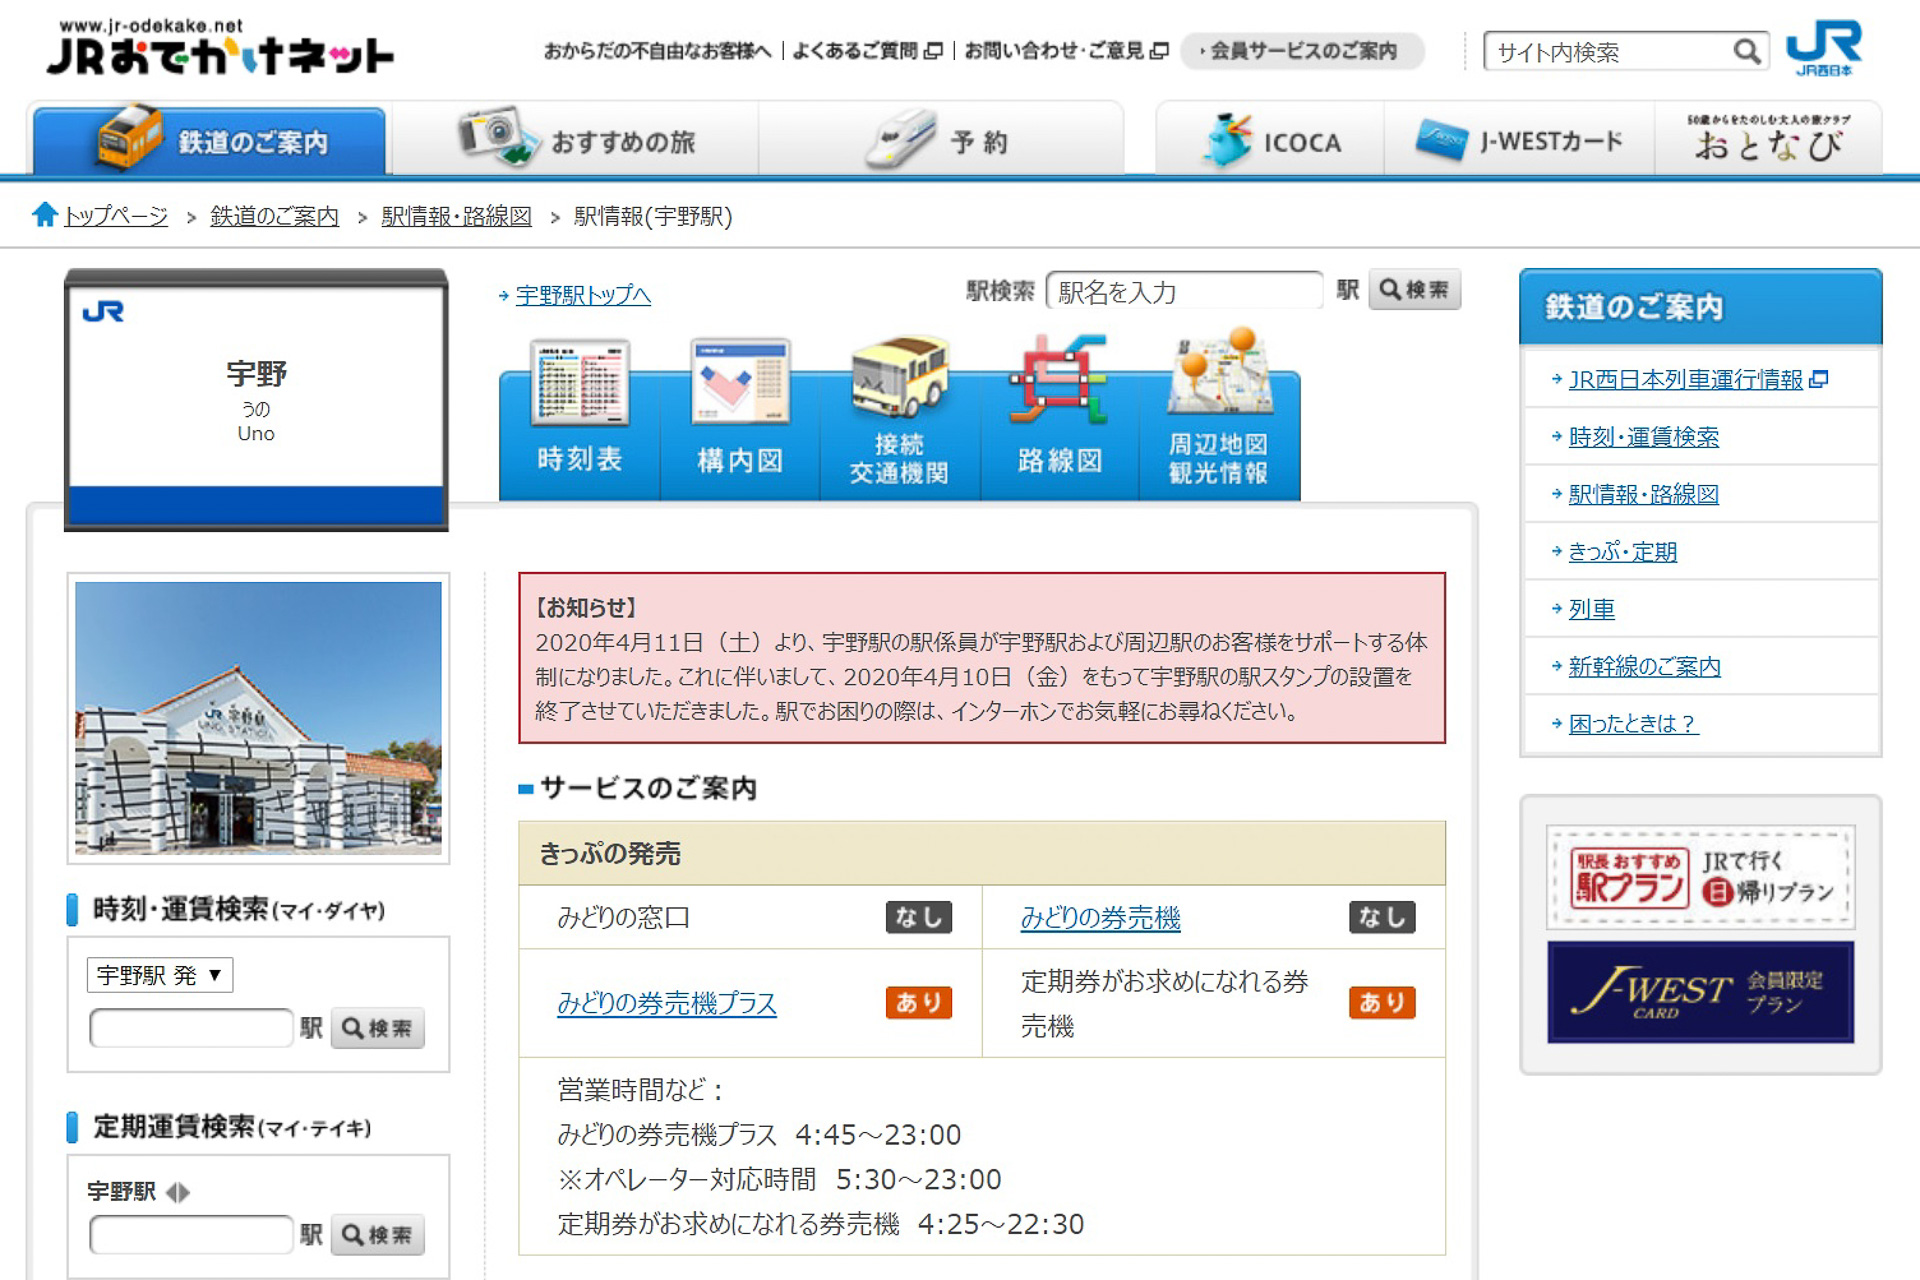Click the JR West logo
This screenshot has height=1280, width=1920.
(x=1824, y=47)
